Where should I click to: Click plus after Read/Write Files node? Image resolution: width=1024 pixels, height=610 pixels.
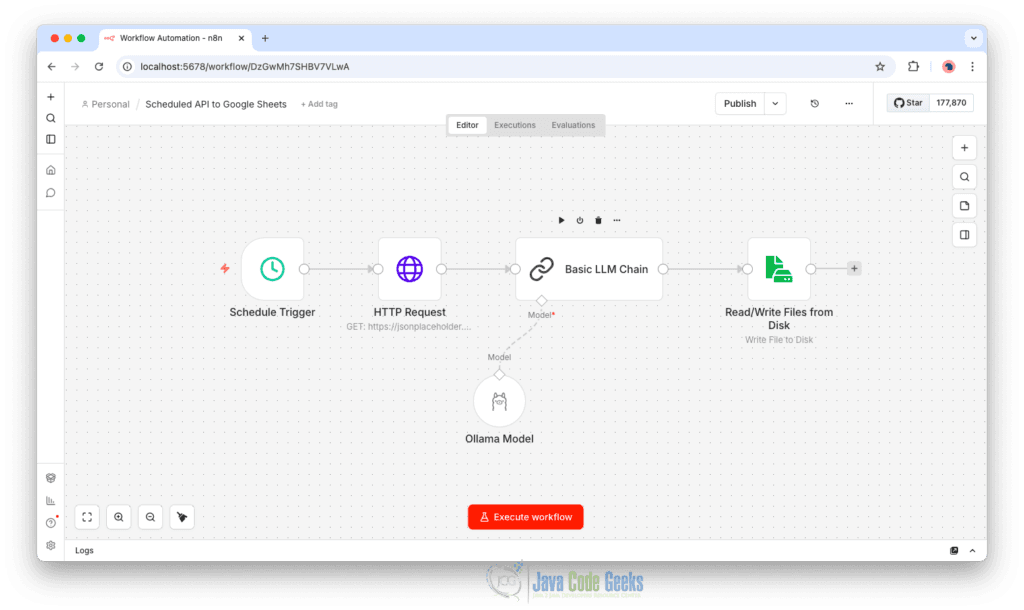(854, 268)
